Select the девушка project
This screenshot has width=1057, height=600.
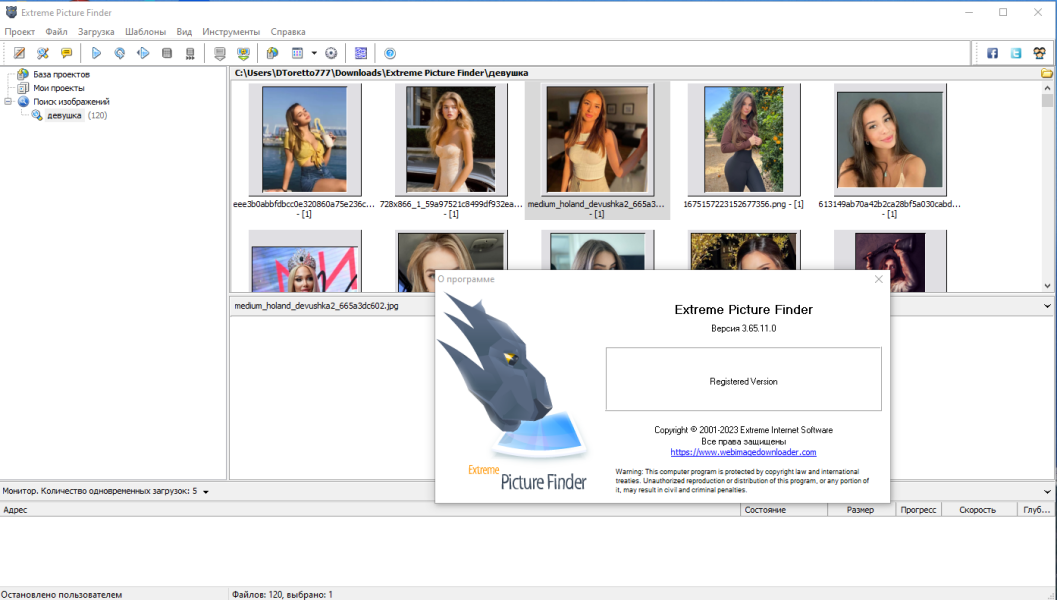point(64,115)
